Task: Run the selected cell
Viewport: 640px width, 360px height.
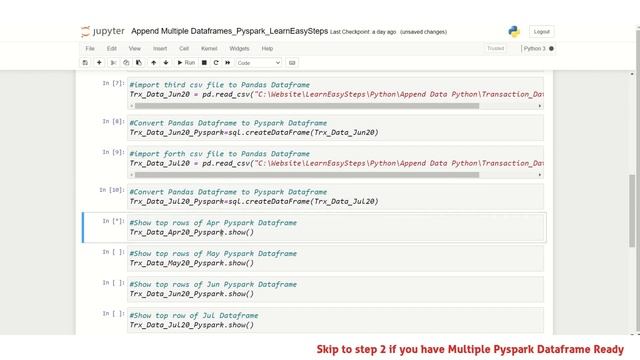Action: pos(186,63)
